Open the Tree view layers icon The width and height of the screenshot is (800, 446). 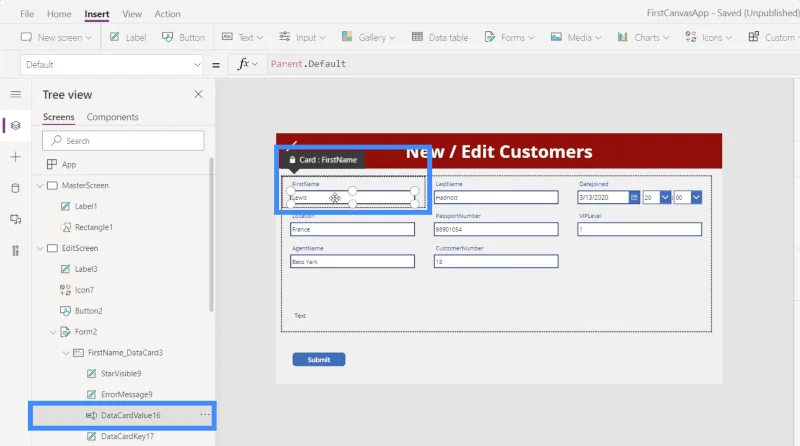(16, 126)
